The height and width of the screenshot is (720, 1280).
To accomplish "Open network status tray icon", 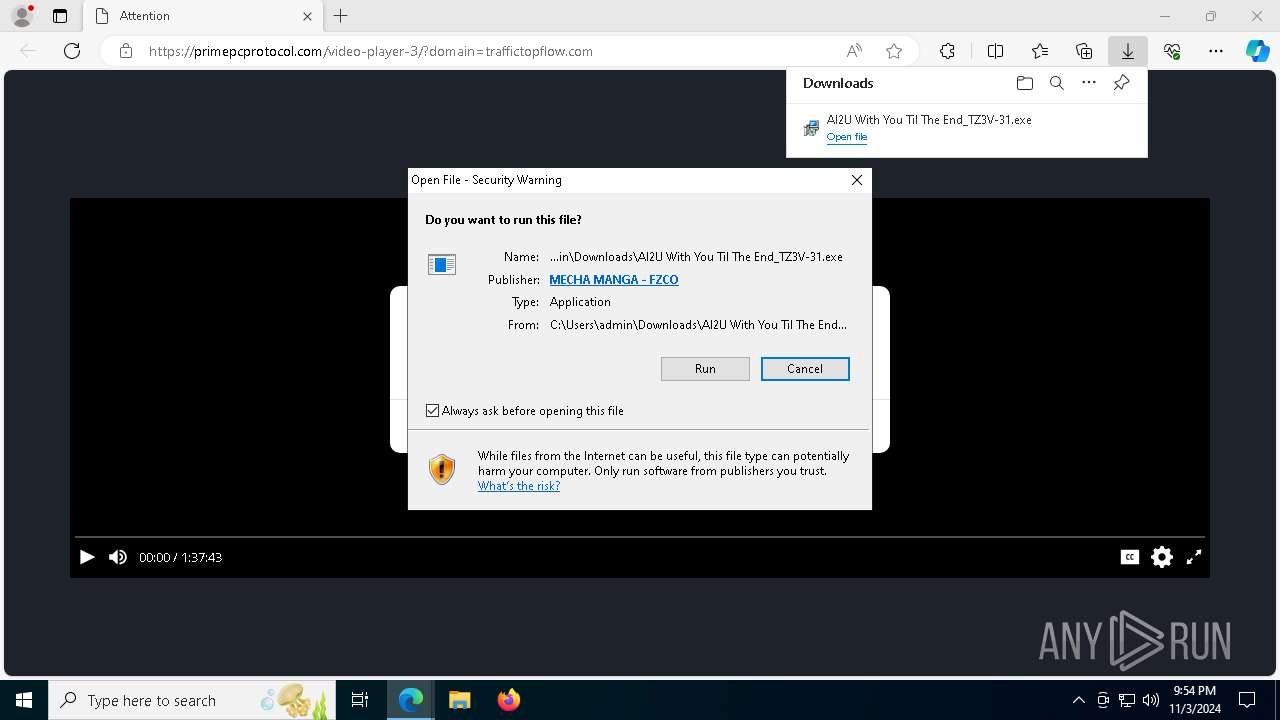I will coord(1127,700).
